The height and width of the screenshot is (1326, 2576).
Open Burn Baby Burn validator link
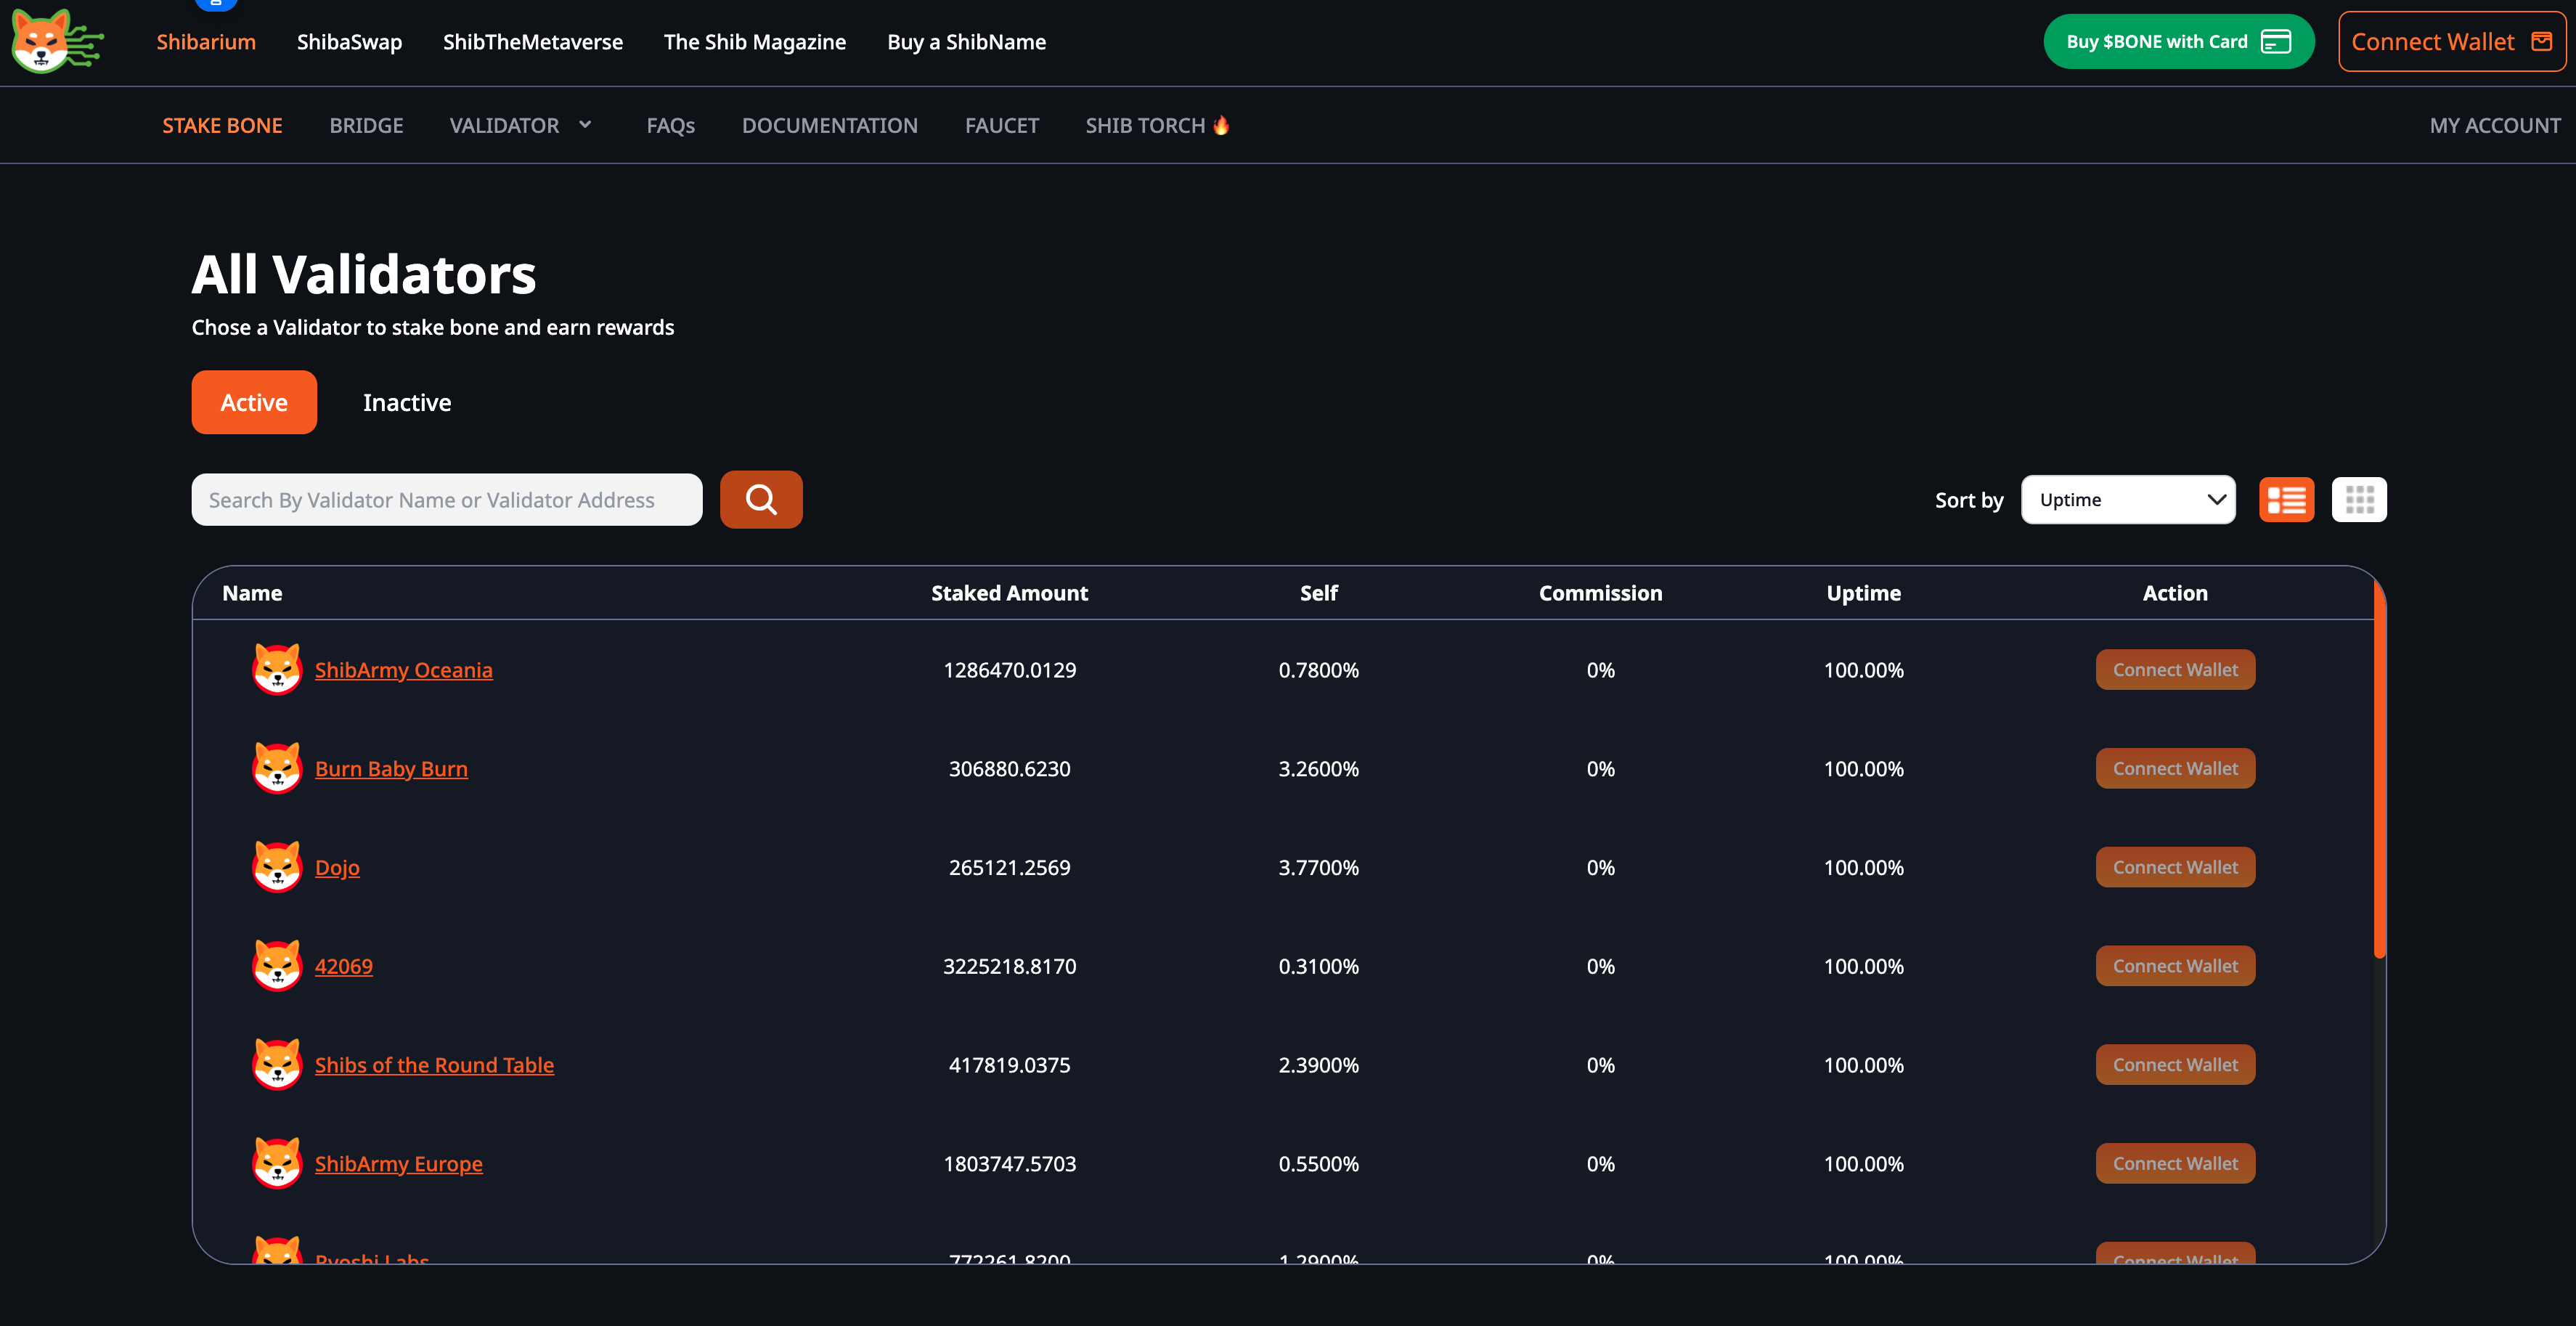[391, 768]
